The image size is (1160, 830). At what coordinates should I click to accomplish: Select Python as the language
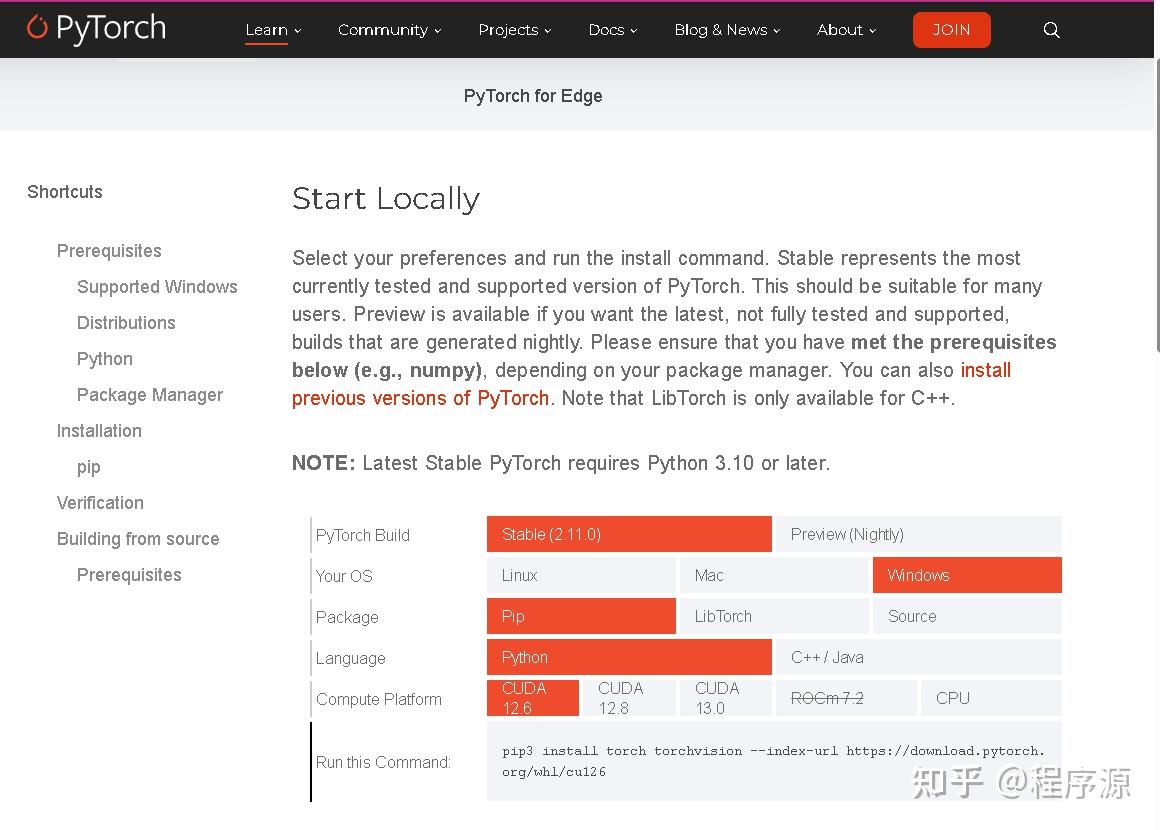[629, 657]
